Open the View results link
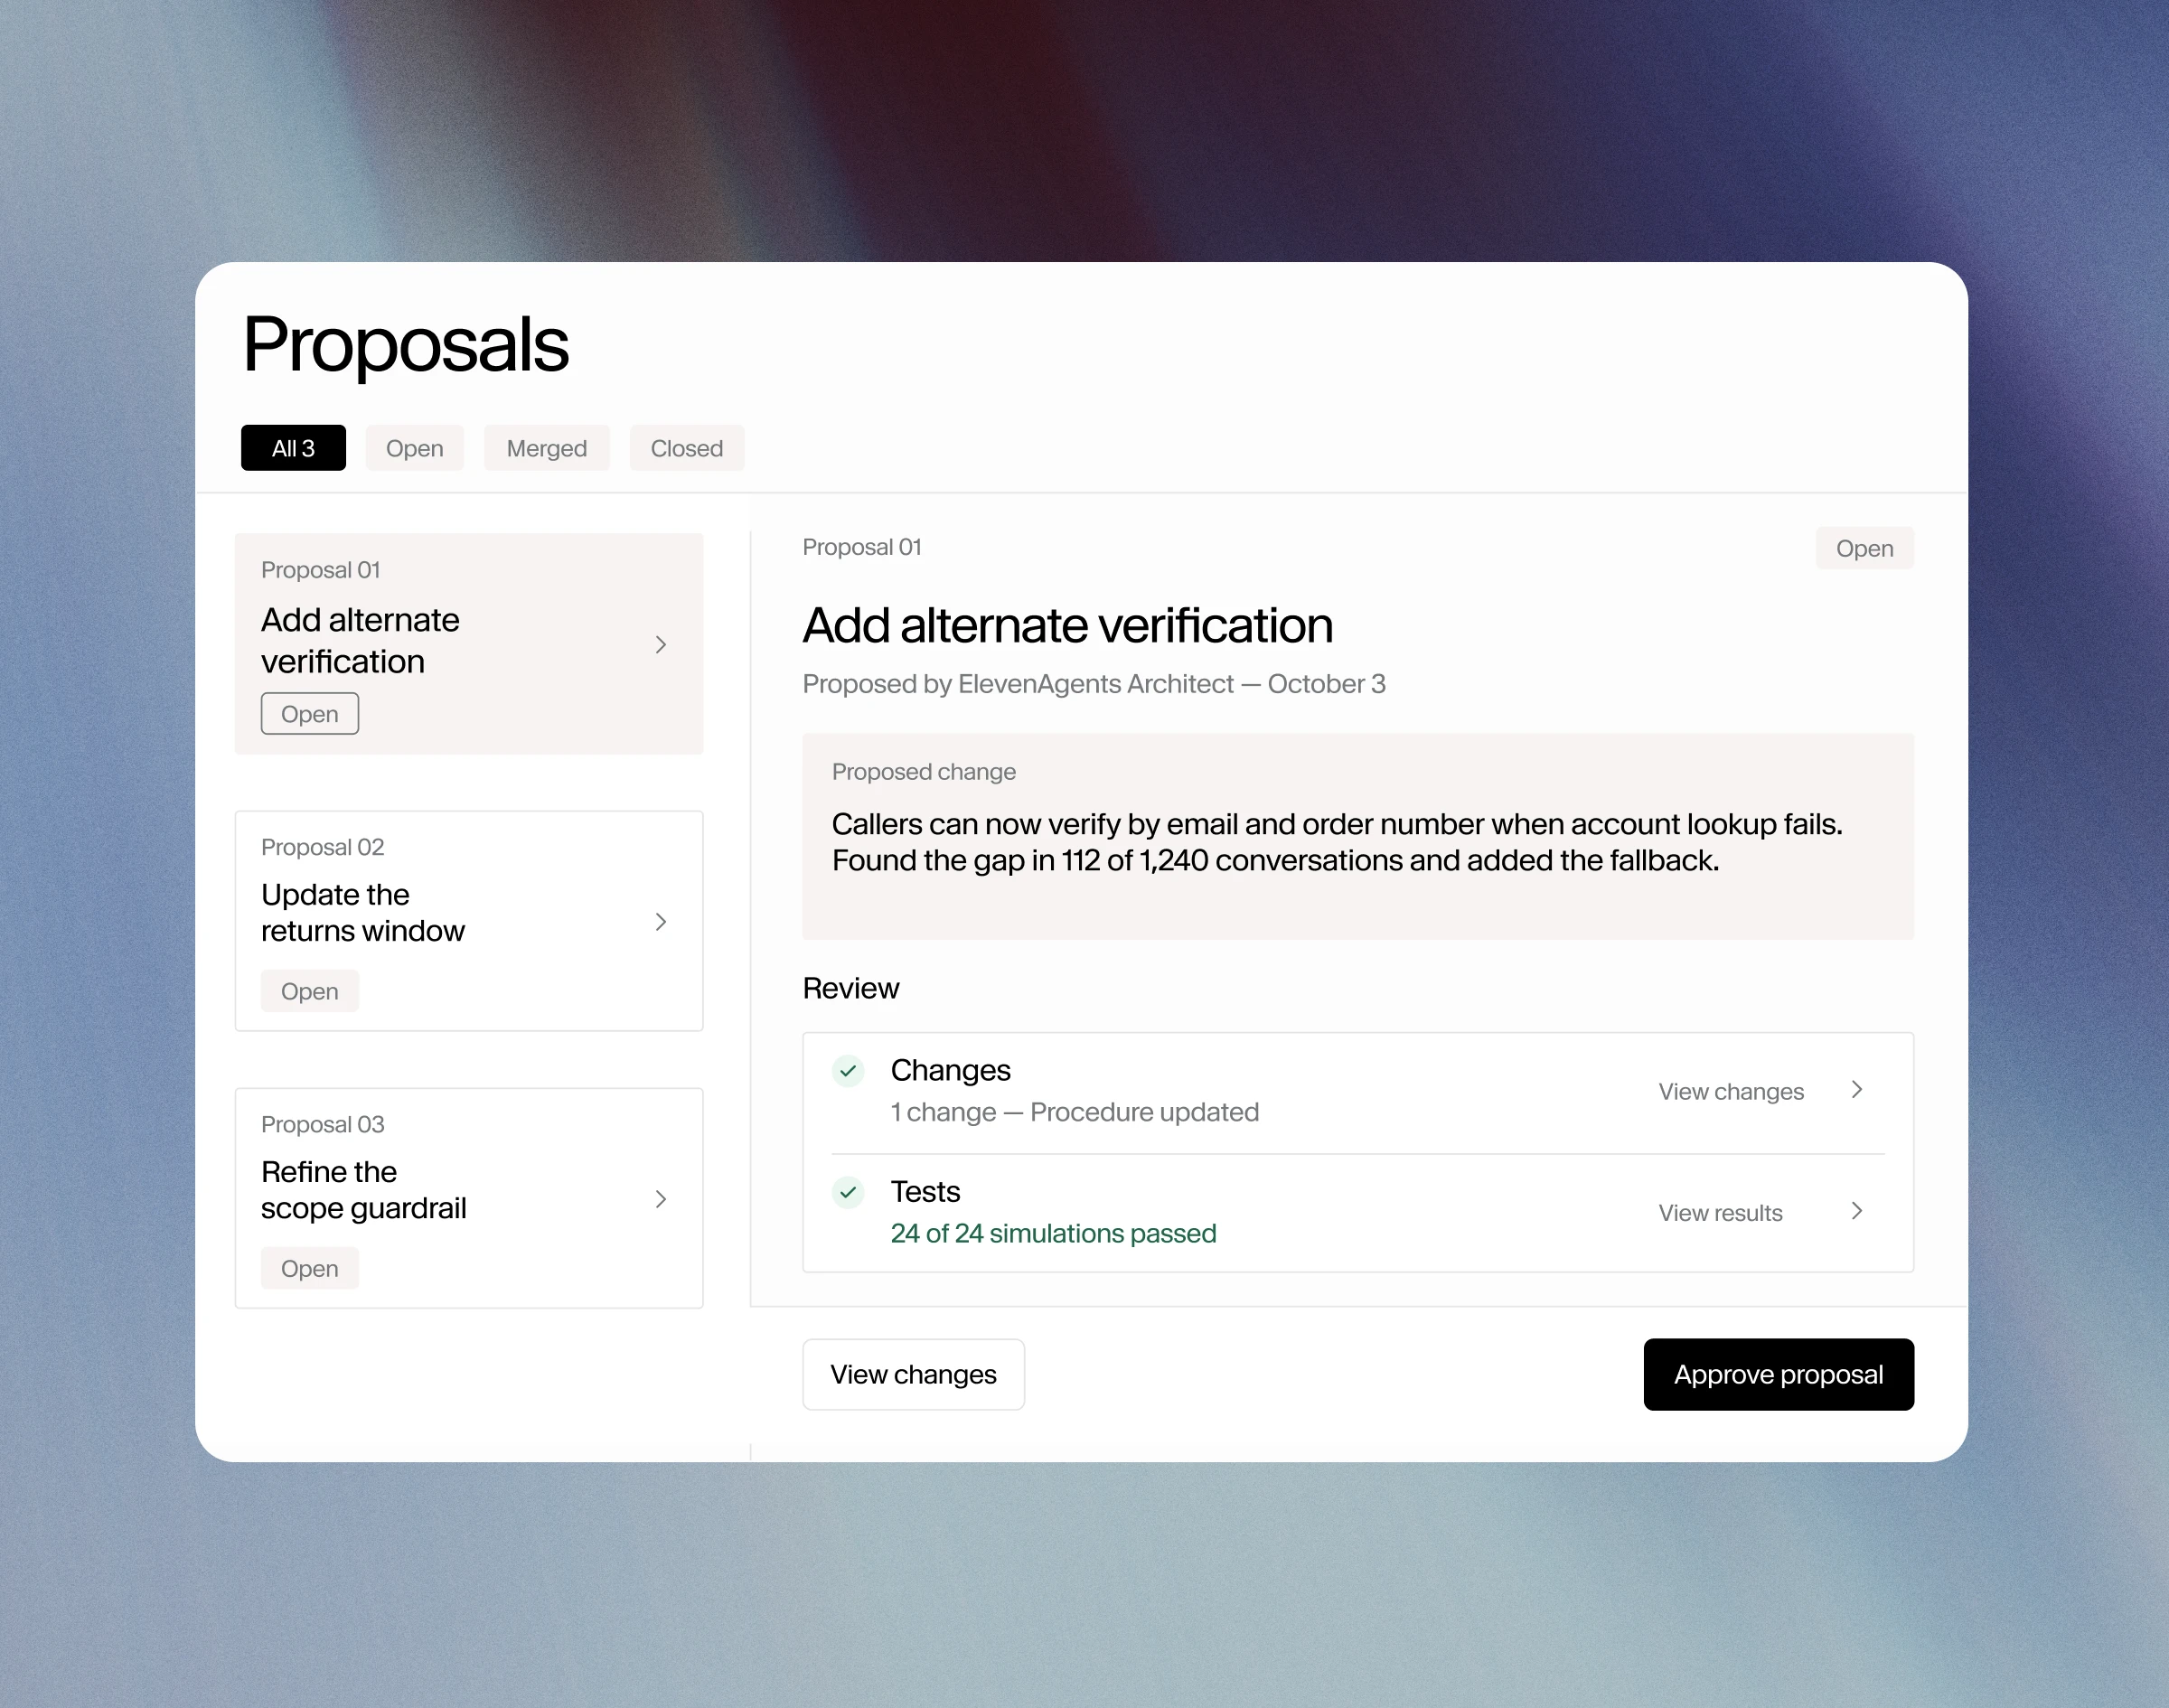This screenshot has width=2169, height=1708. 1720,1212
